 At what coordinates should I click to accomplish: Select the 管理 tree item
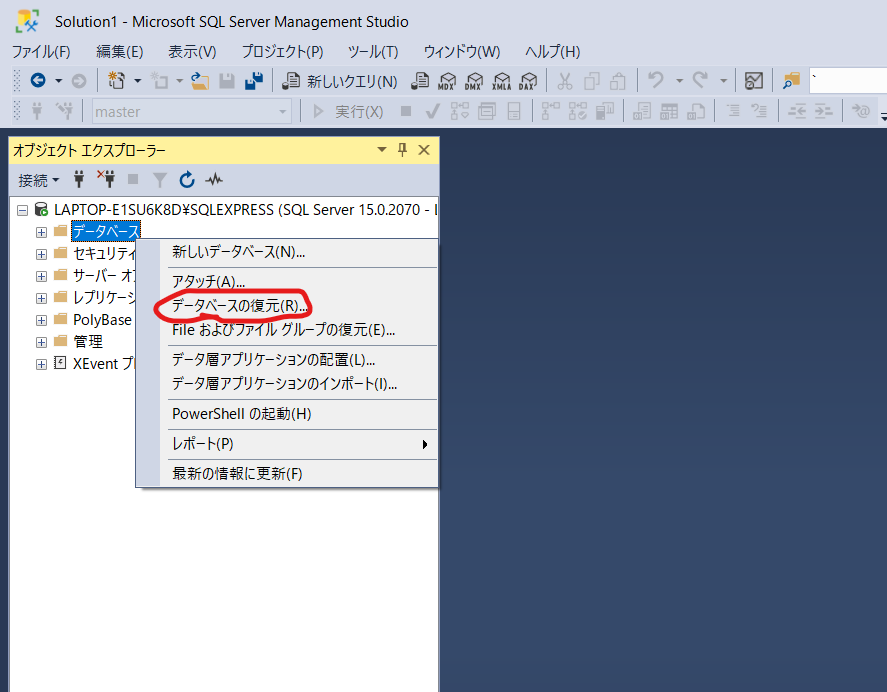tap(88, 342)
